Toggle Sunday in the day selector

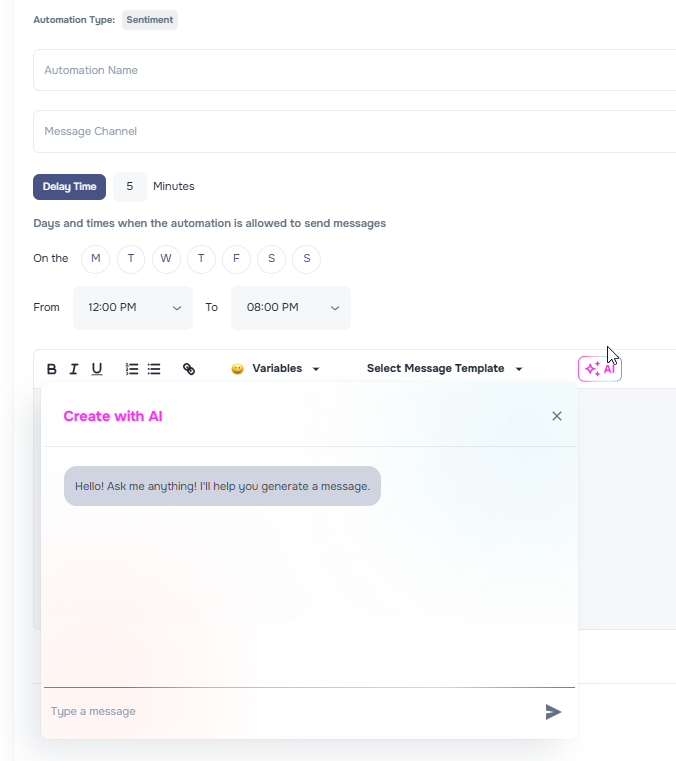306,259
